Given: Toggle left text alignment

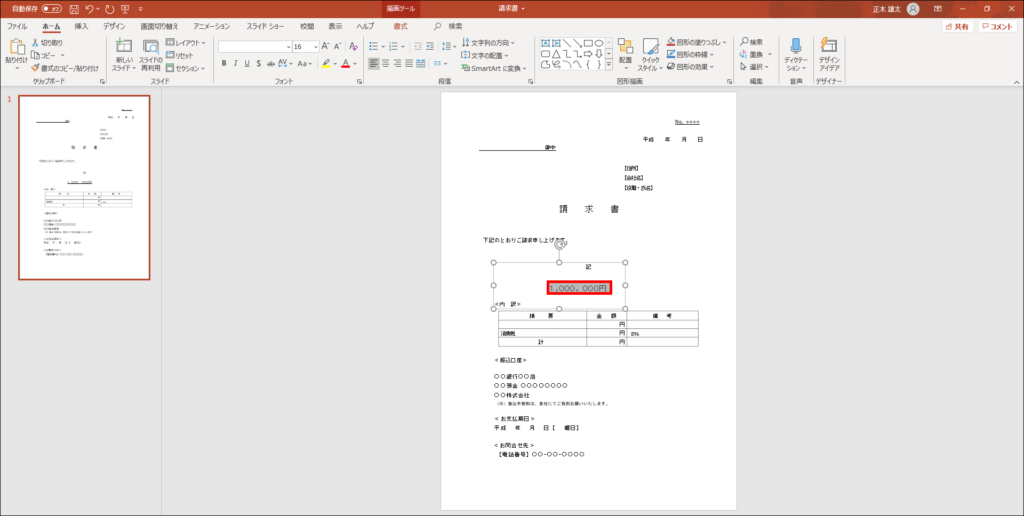Looking at the screenshot, I should 374,63.
